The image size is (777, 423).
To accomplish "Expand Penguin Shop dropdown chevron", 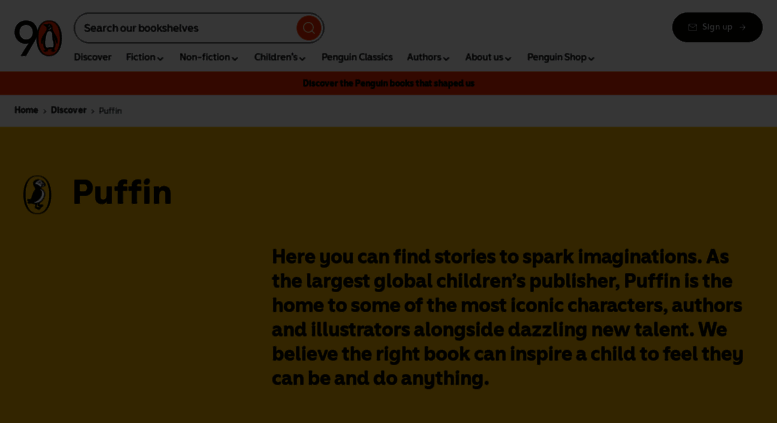I will coord(591,58).
